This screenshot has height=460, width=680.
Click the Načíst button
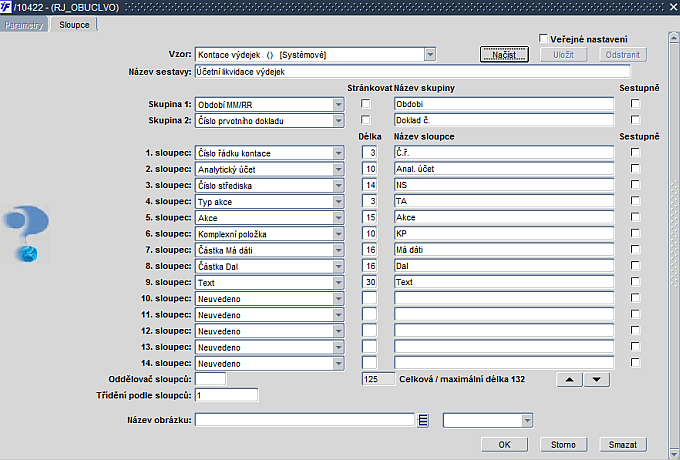click(504, 55)
